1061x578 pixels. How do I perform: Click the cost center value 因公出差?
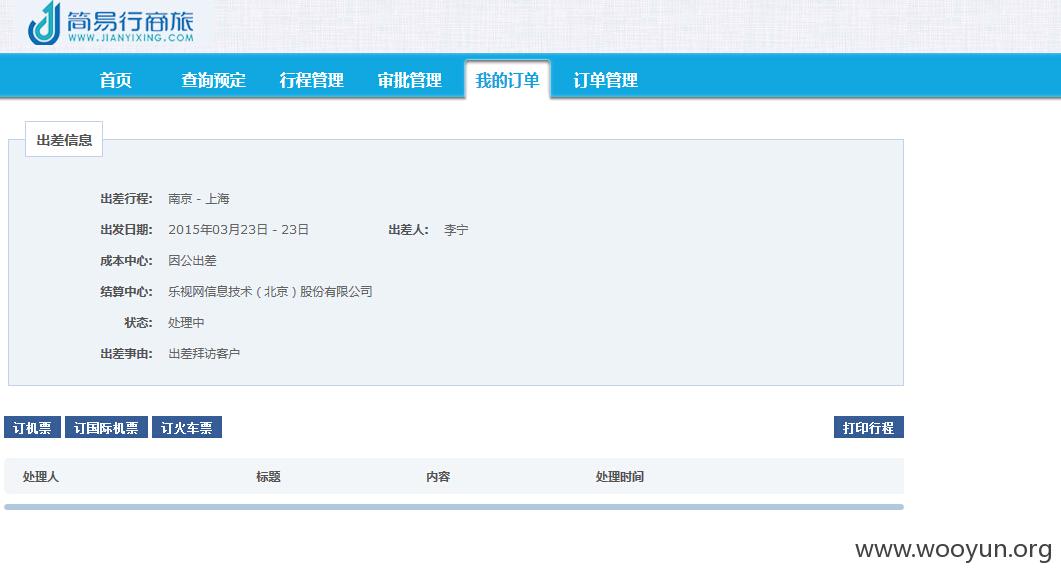click(192, 261)
